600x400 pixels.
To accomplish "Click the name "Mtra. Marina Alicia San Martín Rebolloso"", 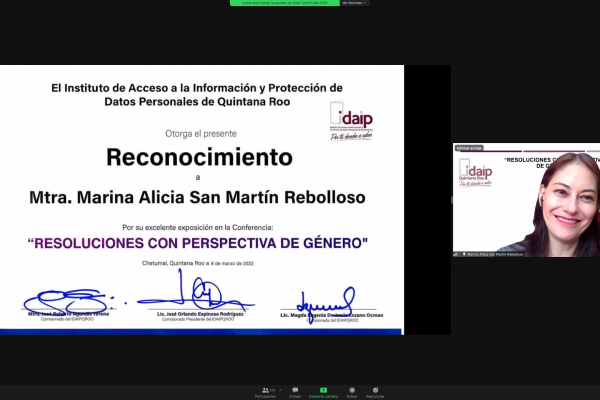I will tap(197, 198).
